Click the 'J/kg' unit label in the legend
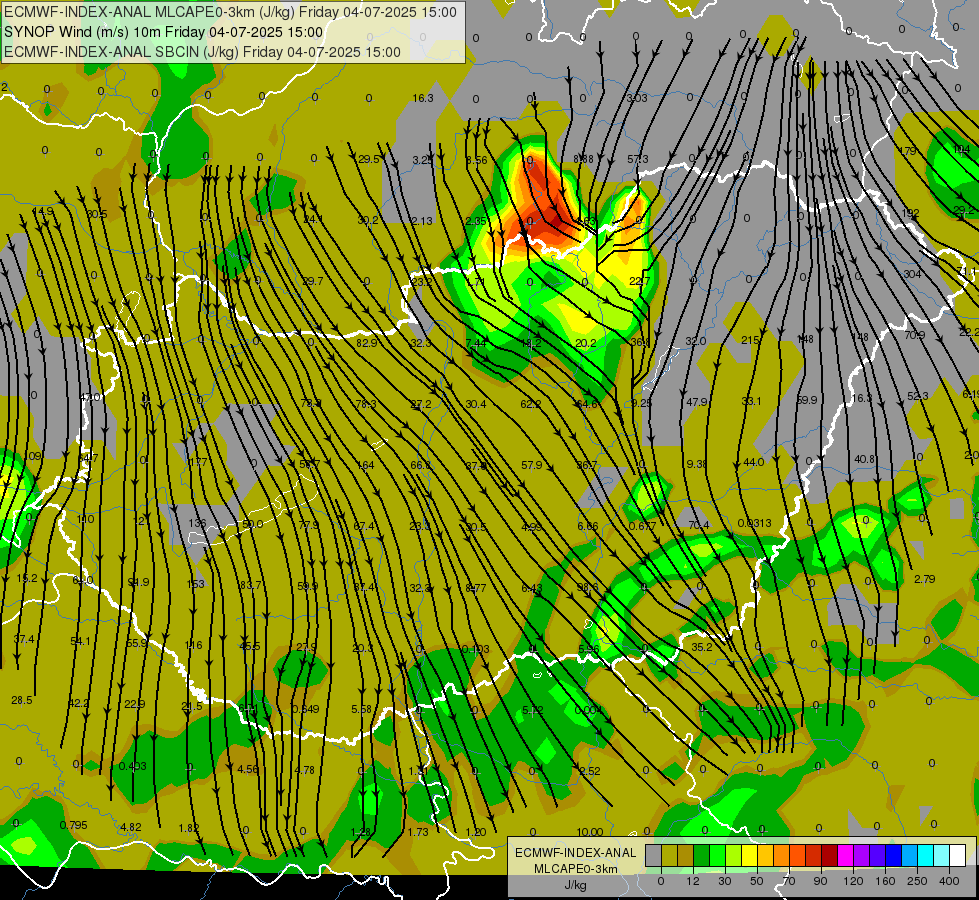The width and height of the screenshot is (979, 900). pos(576,885)
